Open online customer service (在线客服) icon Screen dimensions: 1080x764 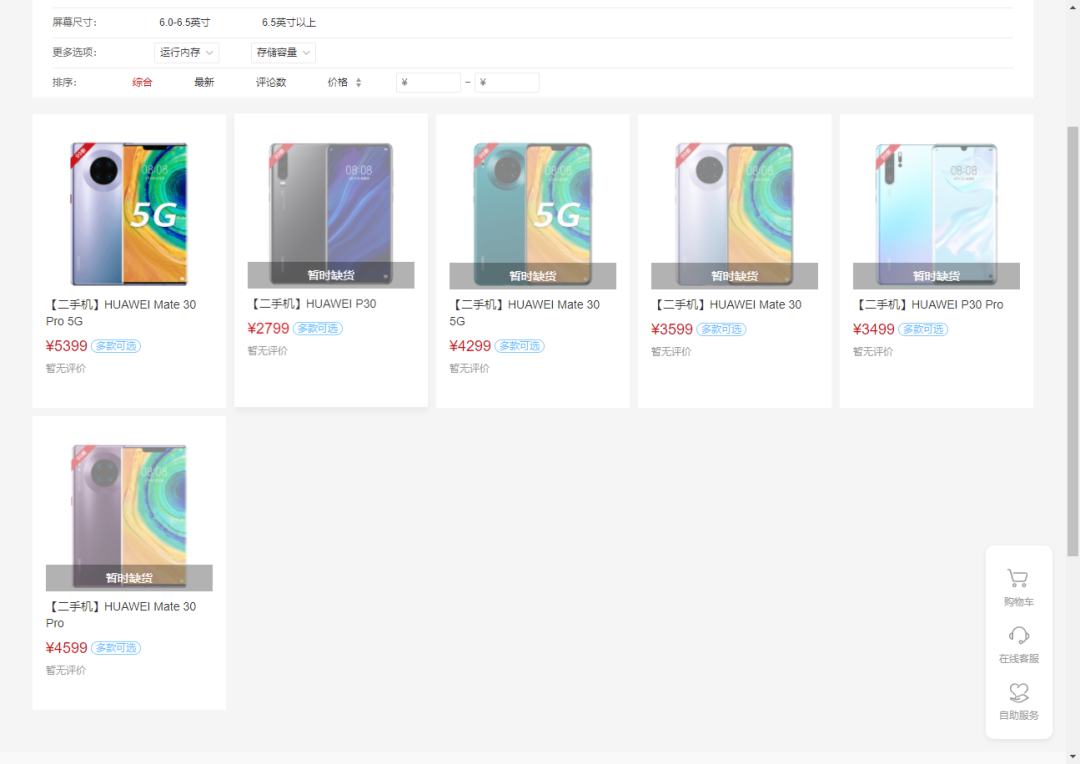point(1019,635)
